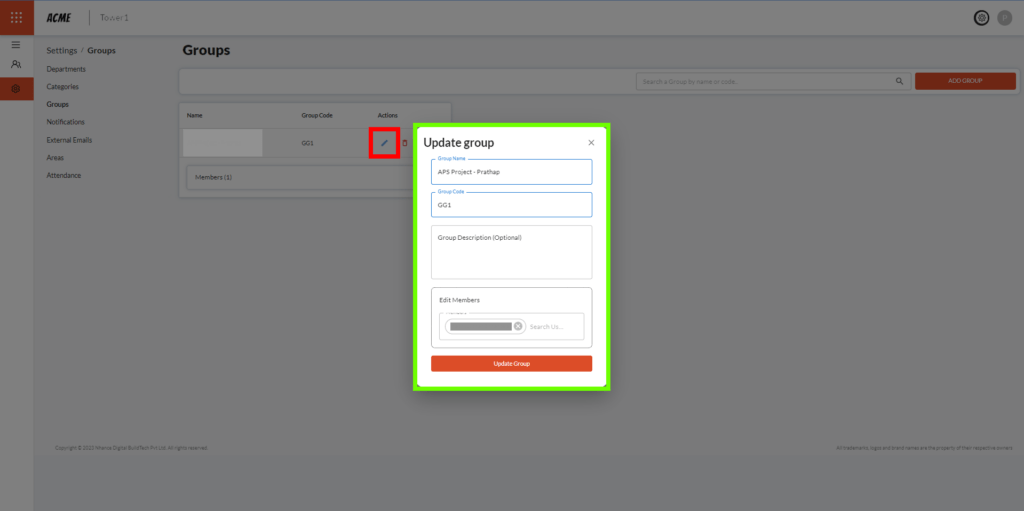Screen dimensions: 1024x511
Task: Click the pencil edit icon for GG1
Action: (384, 143)
